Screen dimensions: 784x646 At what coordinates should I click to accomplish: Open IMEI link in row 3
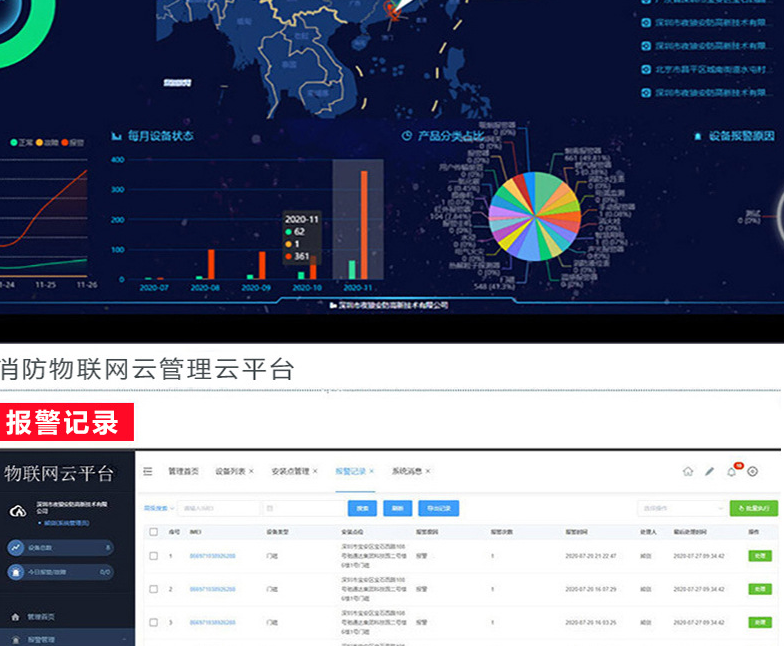pos(212,622)
